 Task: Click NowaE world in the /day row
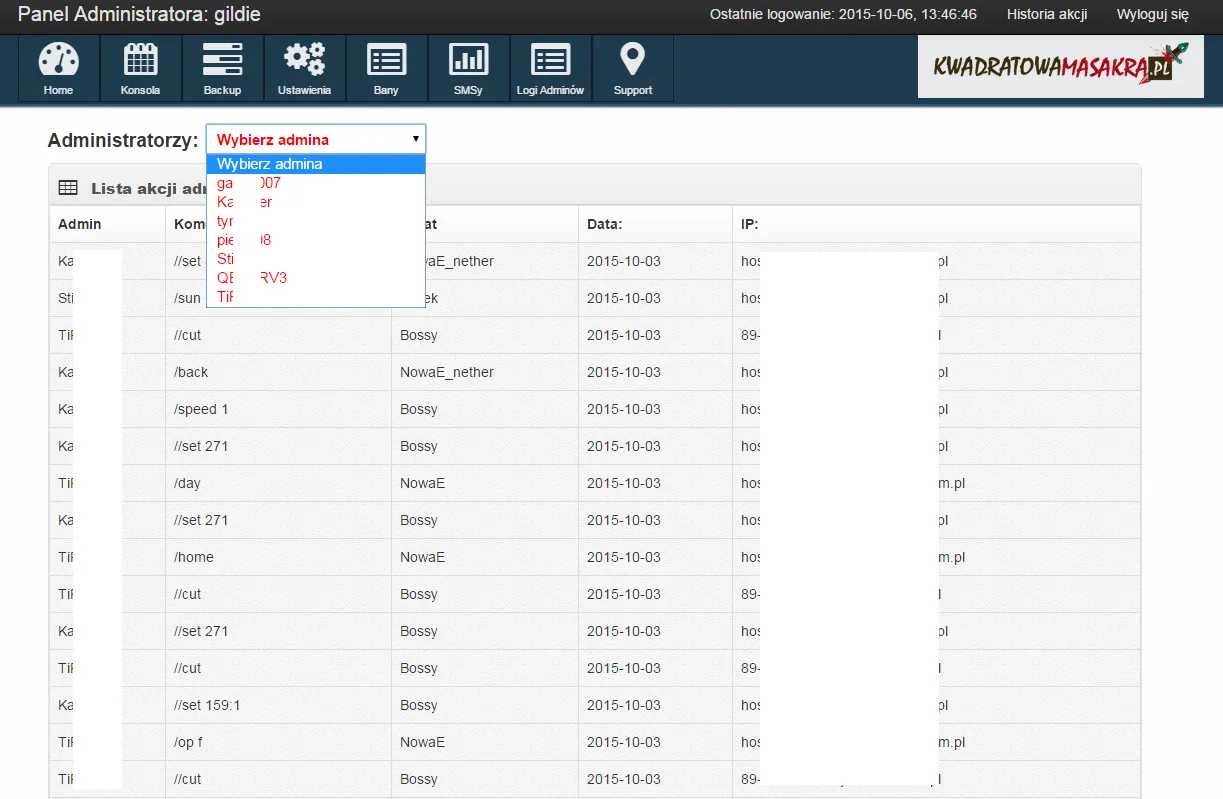[x=422, y=483]
